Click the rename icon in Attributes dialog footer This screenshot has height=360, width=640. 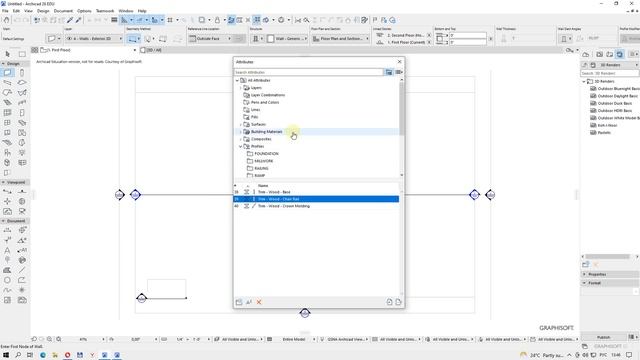pos(249,302)
